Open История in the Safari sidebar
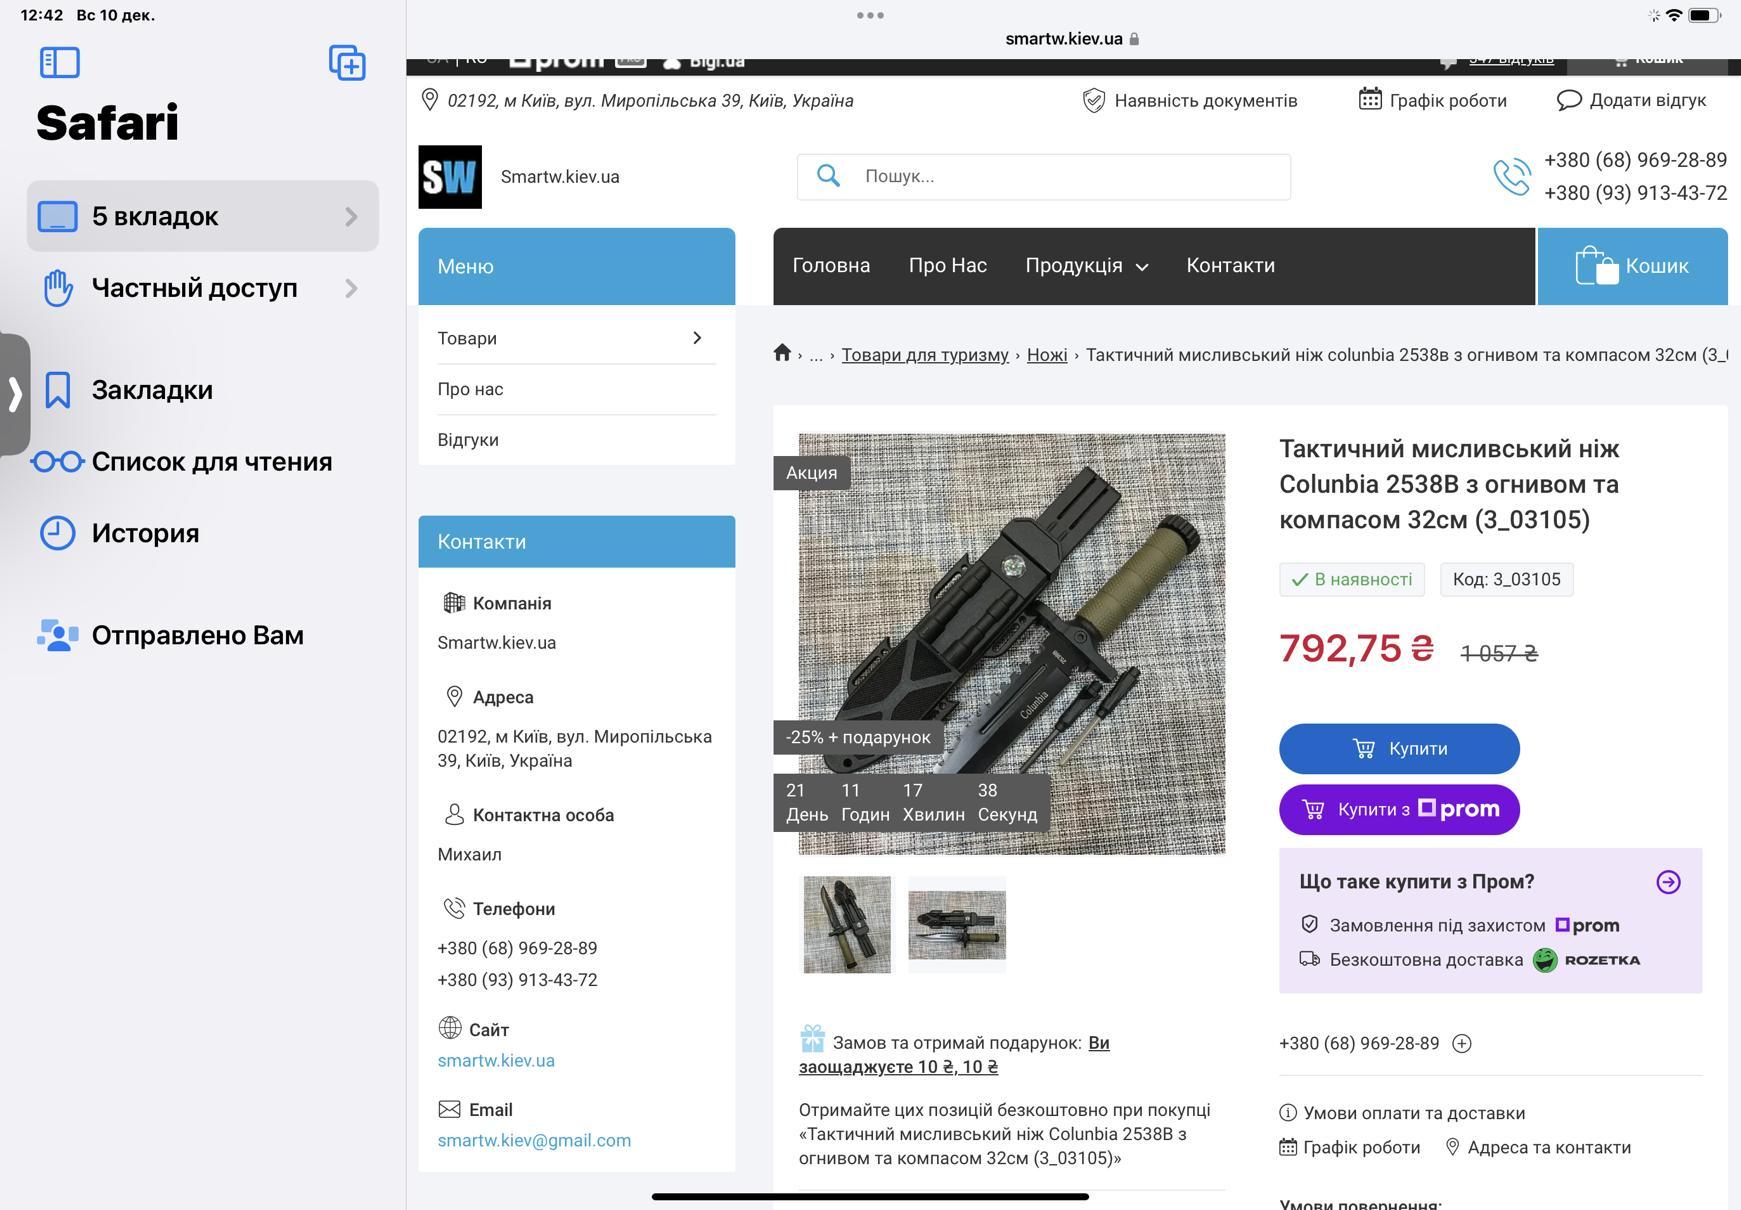 [x=145, y=533]
